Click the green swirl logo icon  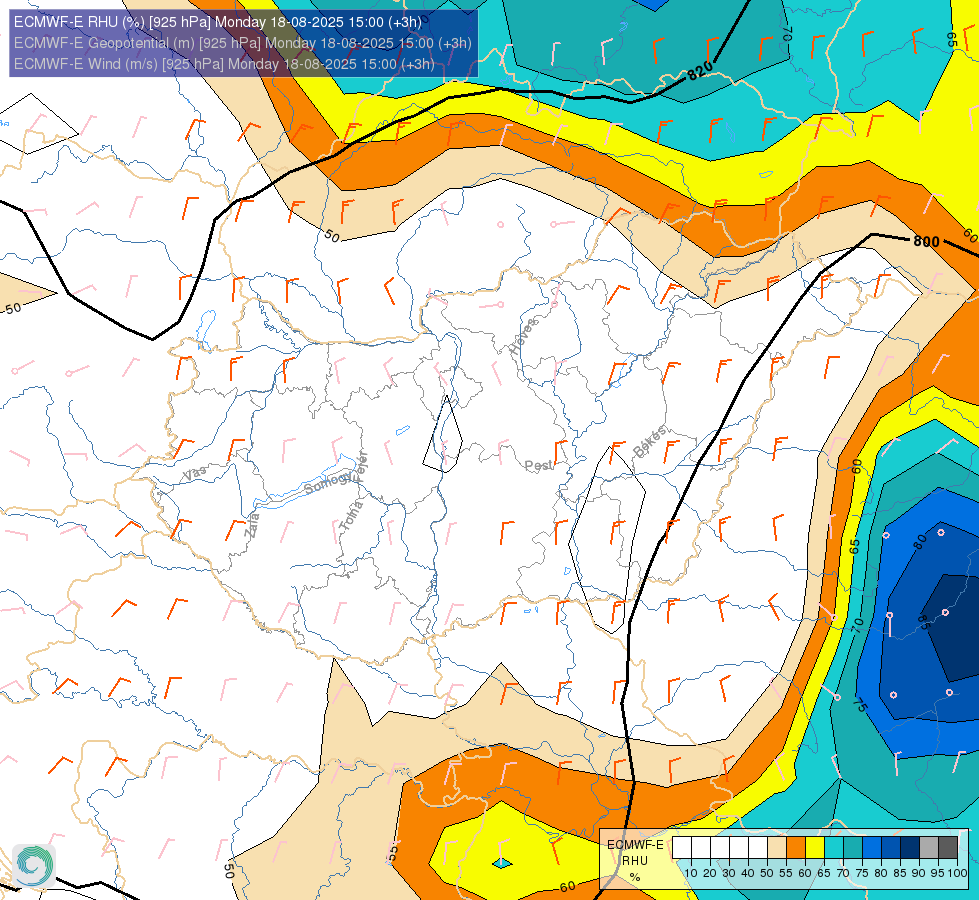[34, 865]
